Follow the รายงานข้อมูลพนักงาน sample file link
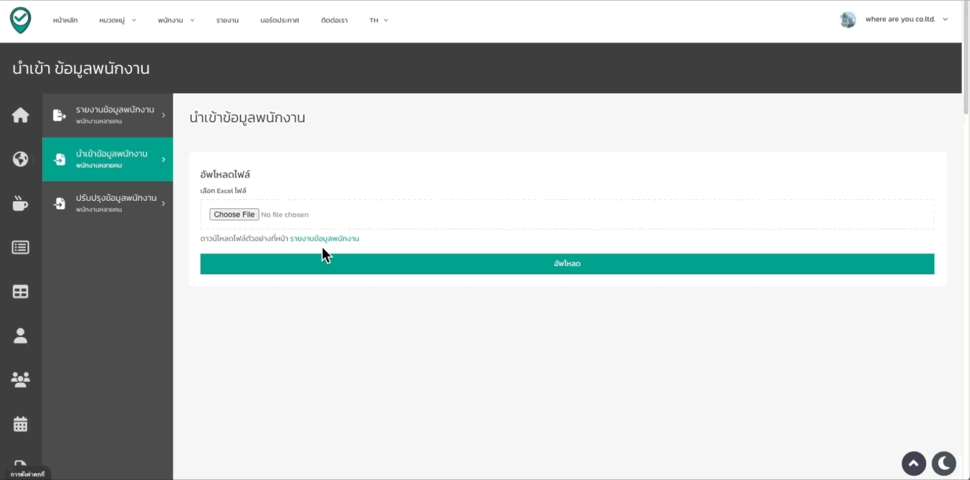 click(x=324, y=239)
